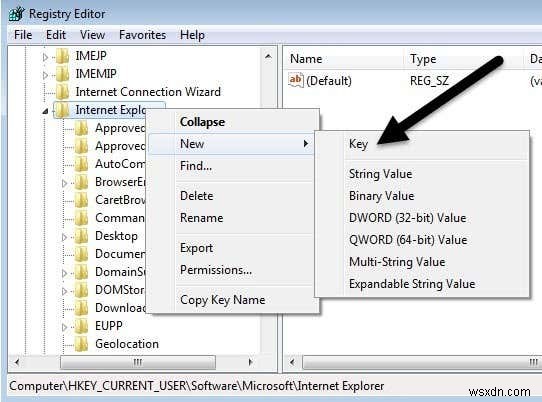Click the Internet Connection Wizard folder icon
Screen dimensions: 542x402
coord(63,92)
